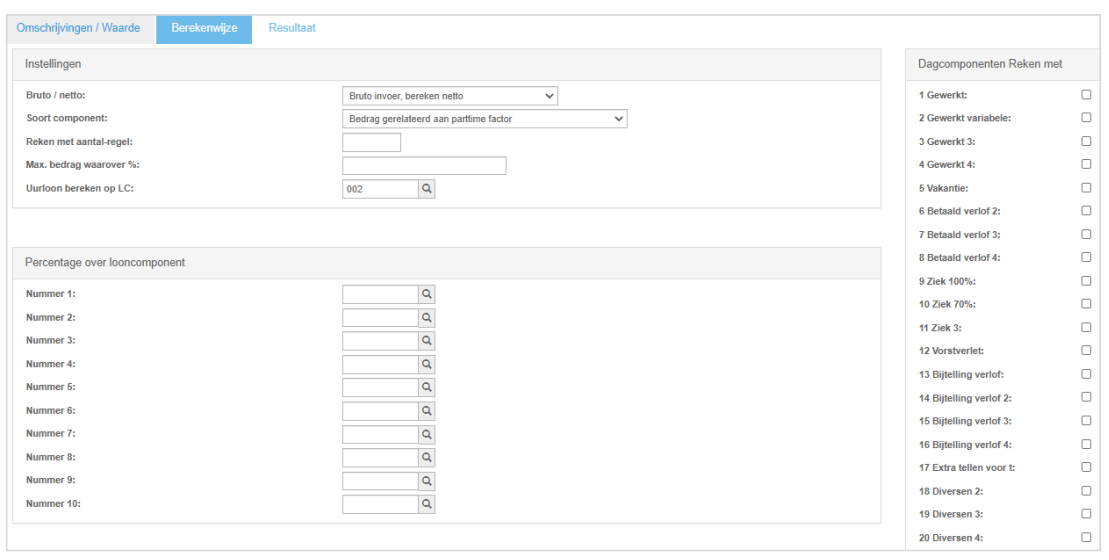Tick 14 Bijtelling verlof 2 checkbox
This screenshot has width=1109, height=560.
pos(1086,397)
